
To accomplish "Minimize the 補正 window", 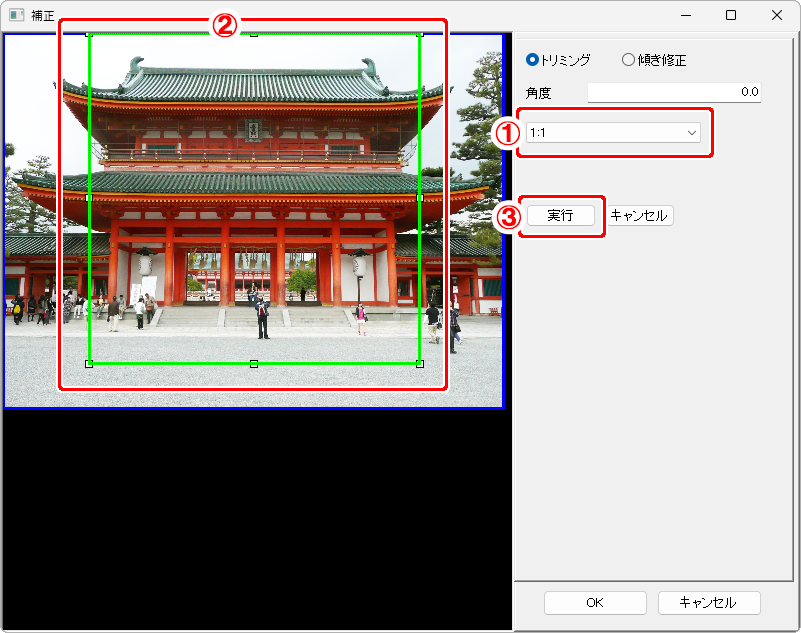I will coord(686,15).
